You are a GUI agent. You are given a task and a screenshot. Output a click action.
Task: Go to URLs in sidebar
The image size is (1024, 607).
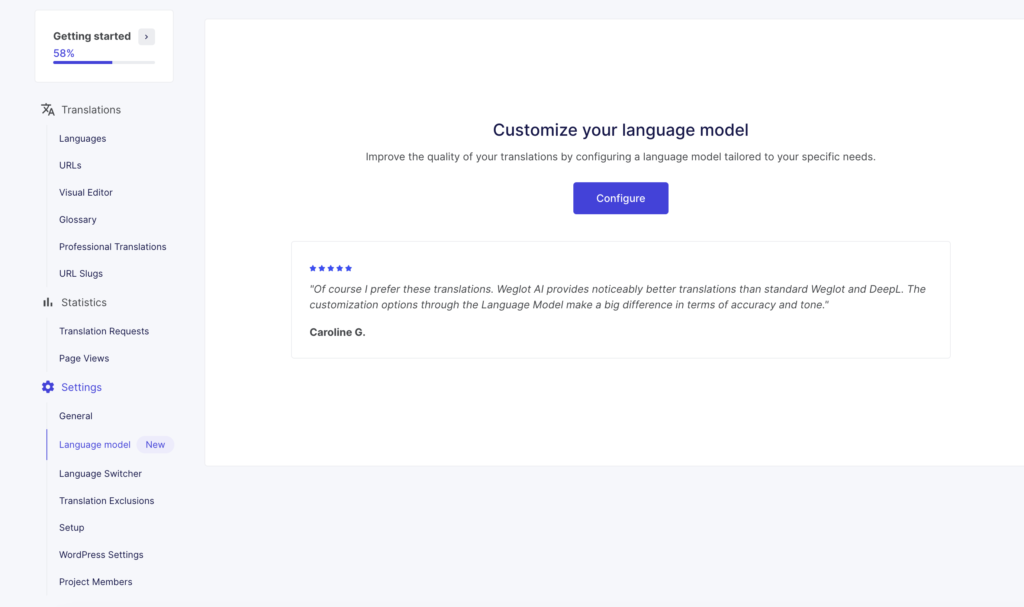(x=70, y=165)
